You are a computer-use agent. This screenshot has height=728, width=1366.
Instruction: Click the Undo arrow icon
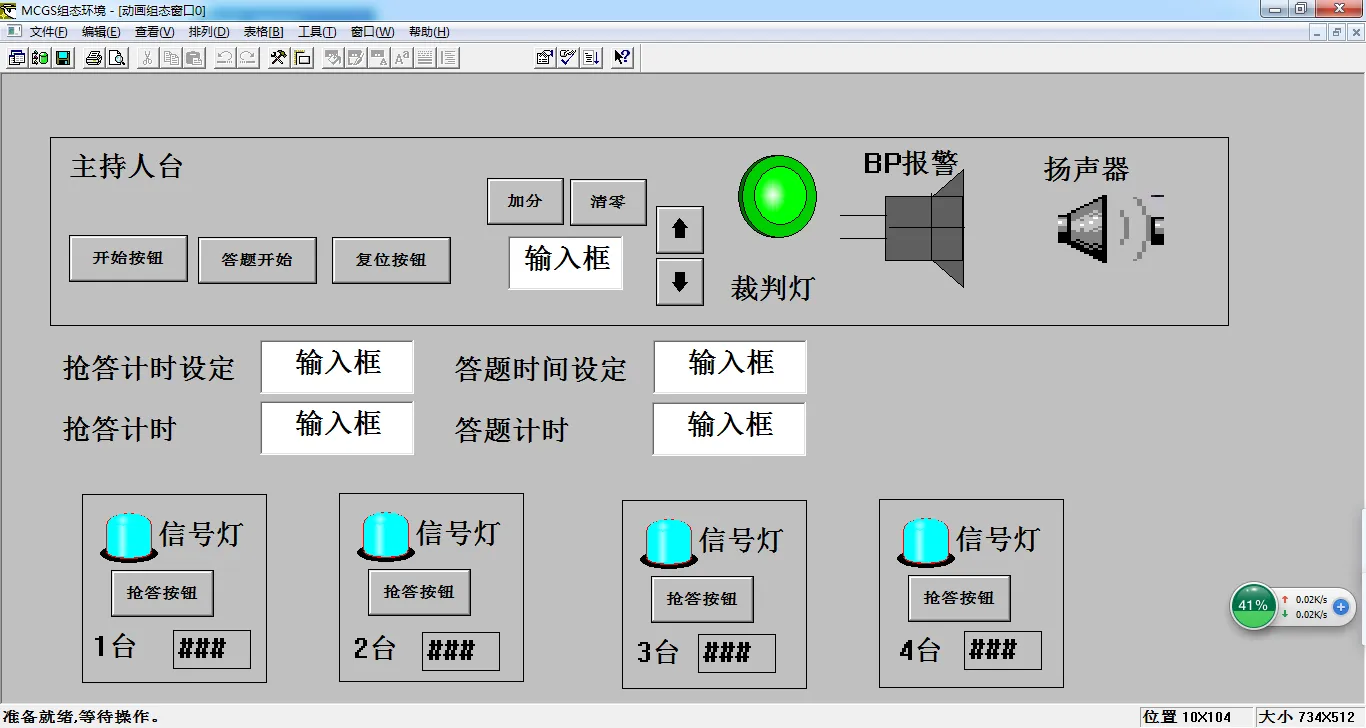point(226,57)
